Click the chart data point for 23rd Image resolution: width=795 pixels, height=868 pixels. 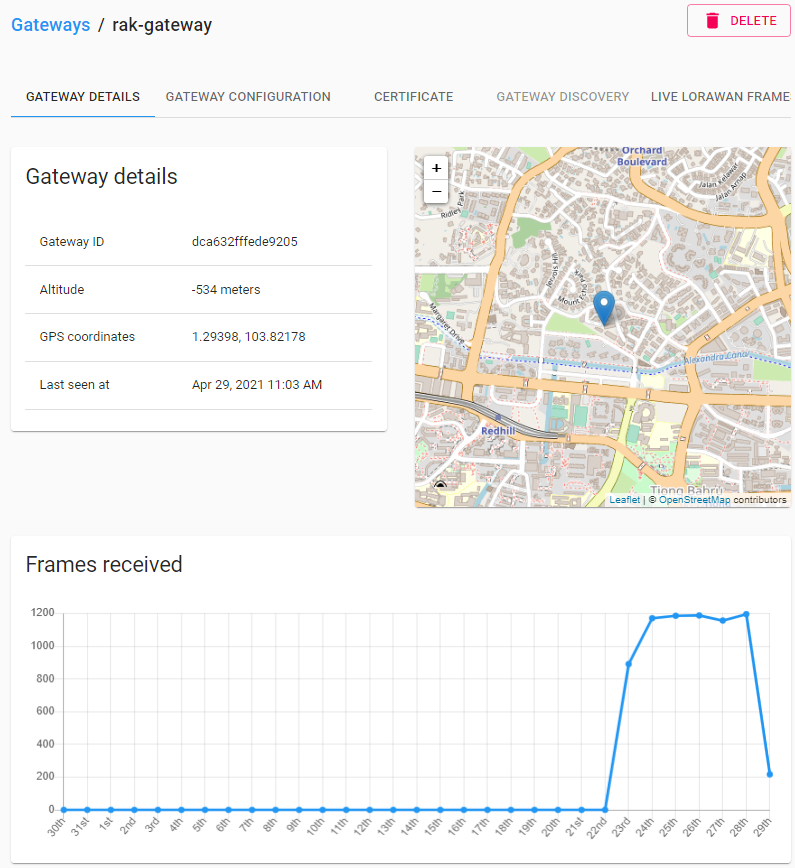click(x=628, y=664)
